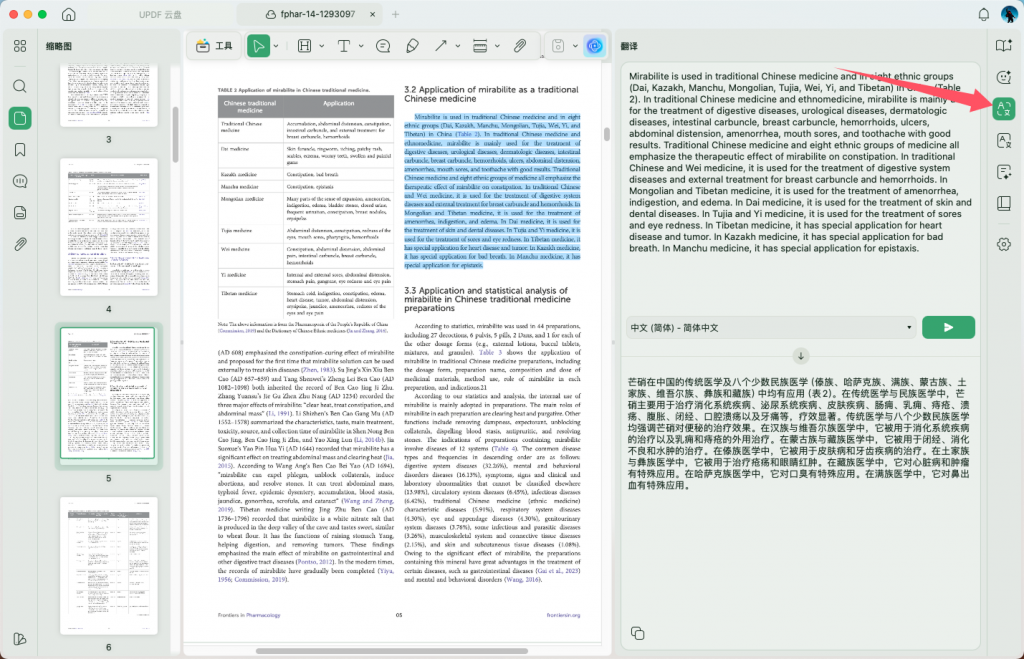The height and width of the screenshot is (659, 1024).
Task: Open the AI assistant face icon in right sidebar
Action: 1004,77
